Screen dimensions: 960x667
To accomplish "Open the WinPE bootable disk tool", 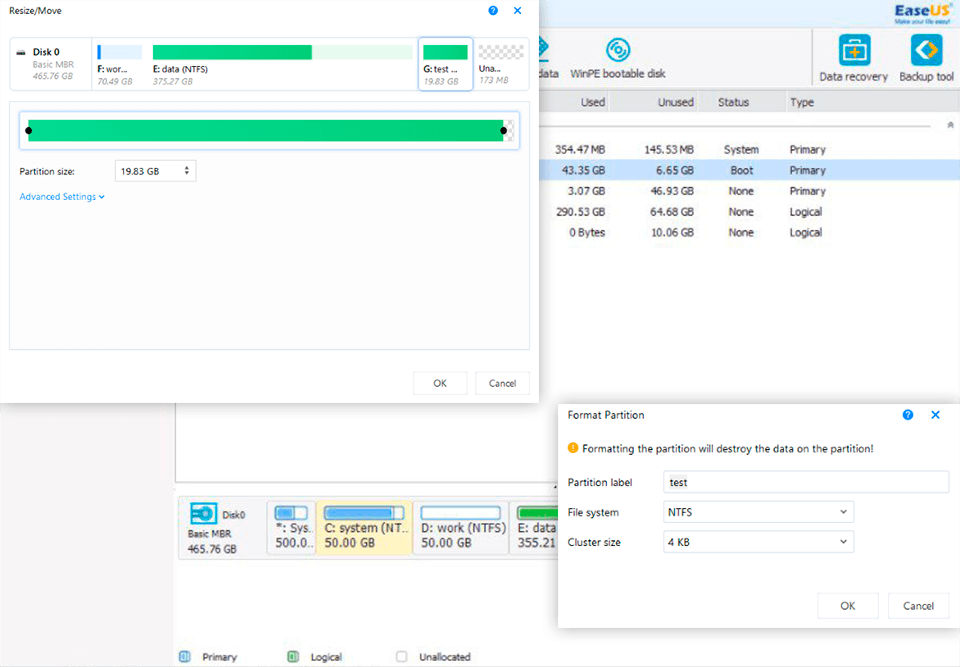I will tap(617, 57).
